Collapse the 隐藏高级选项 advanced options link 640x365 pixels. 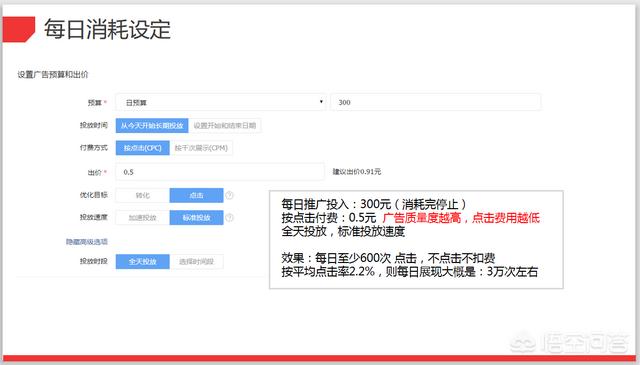pos(87,242)
